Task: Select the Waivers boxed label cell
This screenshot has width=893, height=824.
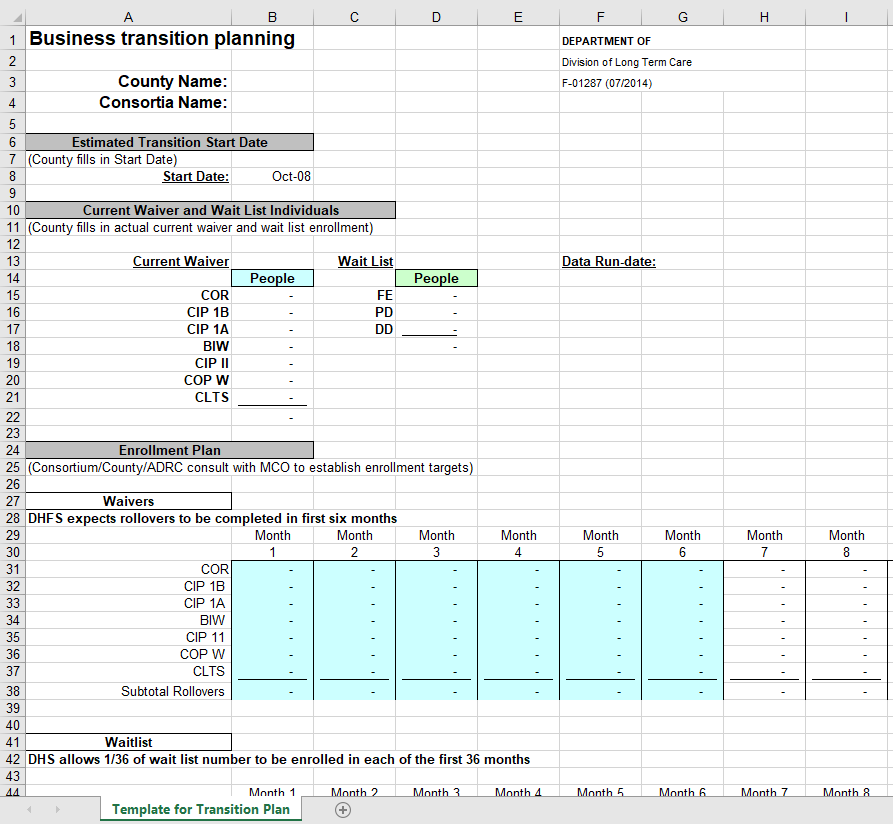Action: coord(129,501)
